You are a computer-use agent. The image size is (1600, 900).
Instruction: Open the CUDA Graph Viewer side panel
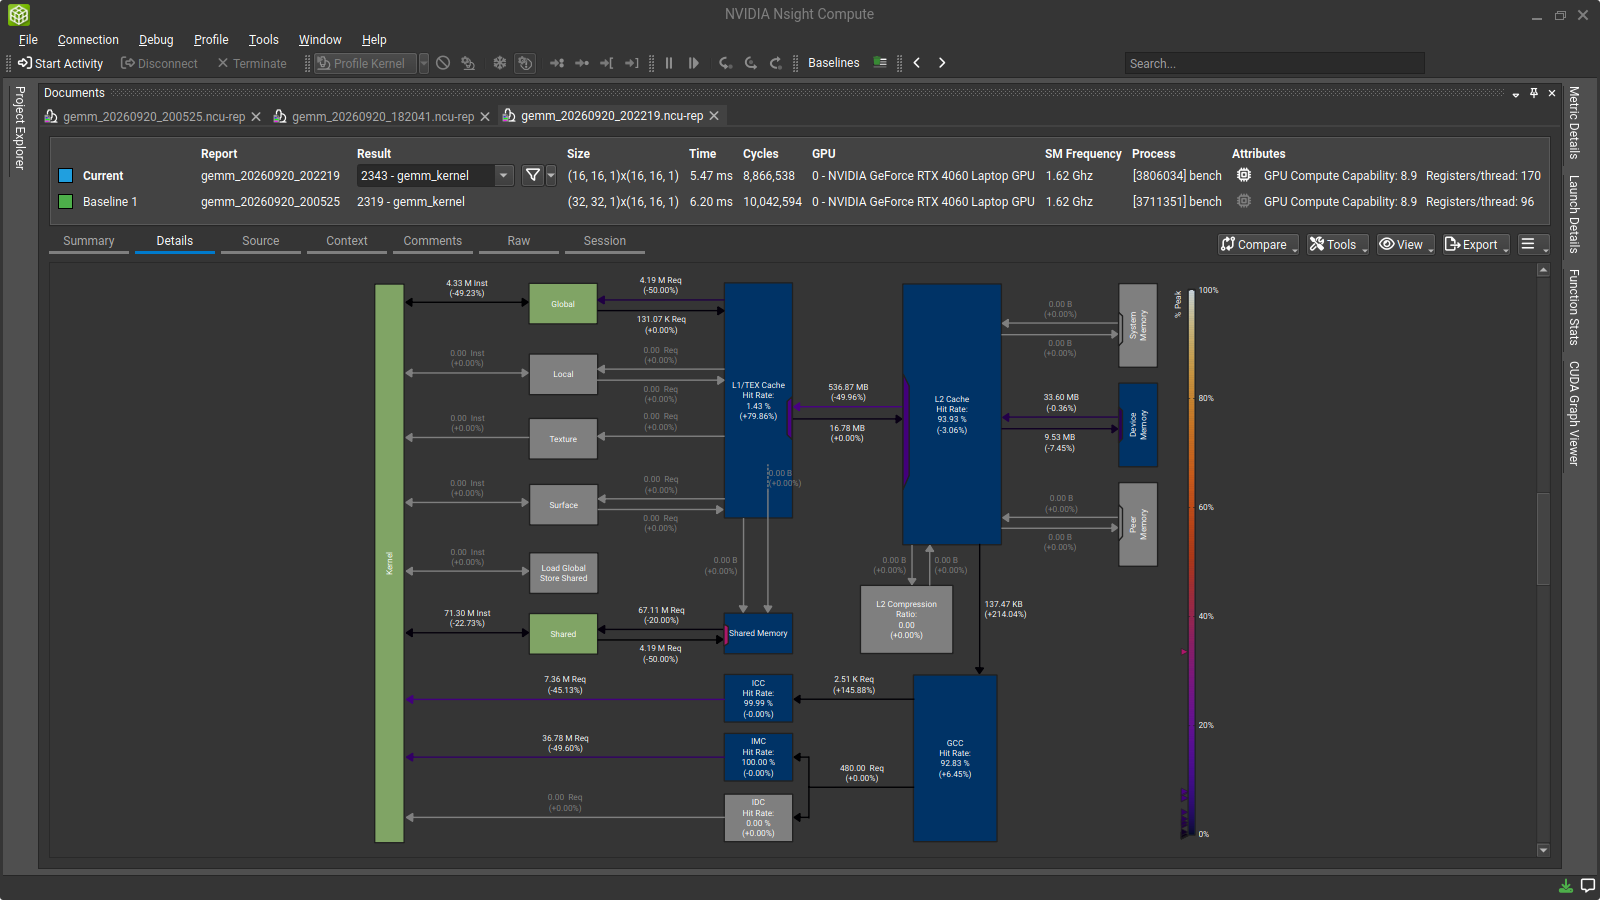click(1574, 413)
